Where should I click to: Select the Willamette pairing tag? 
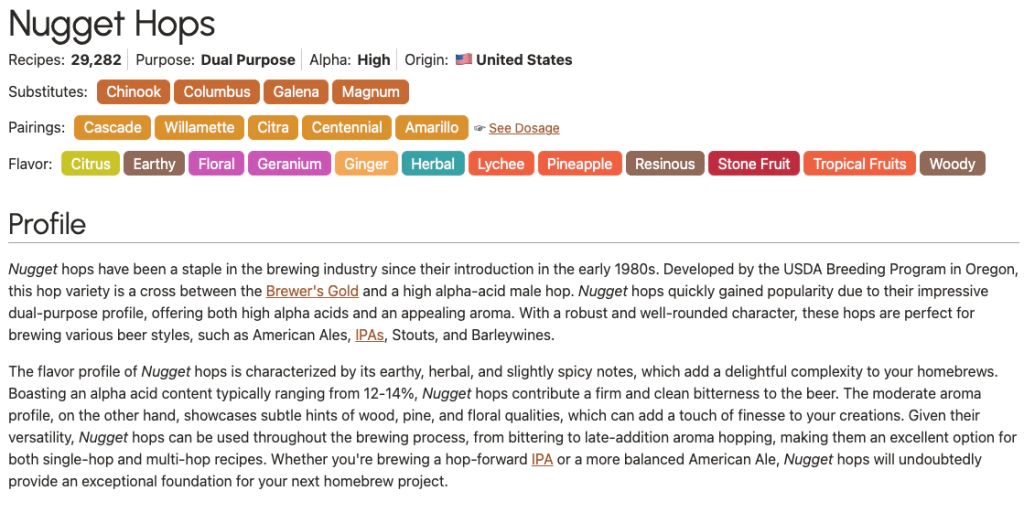[200, 128]
